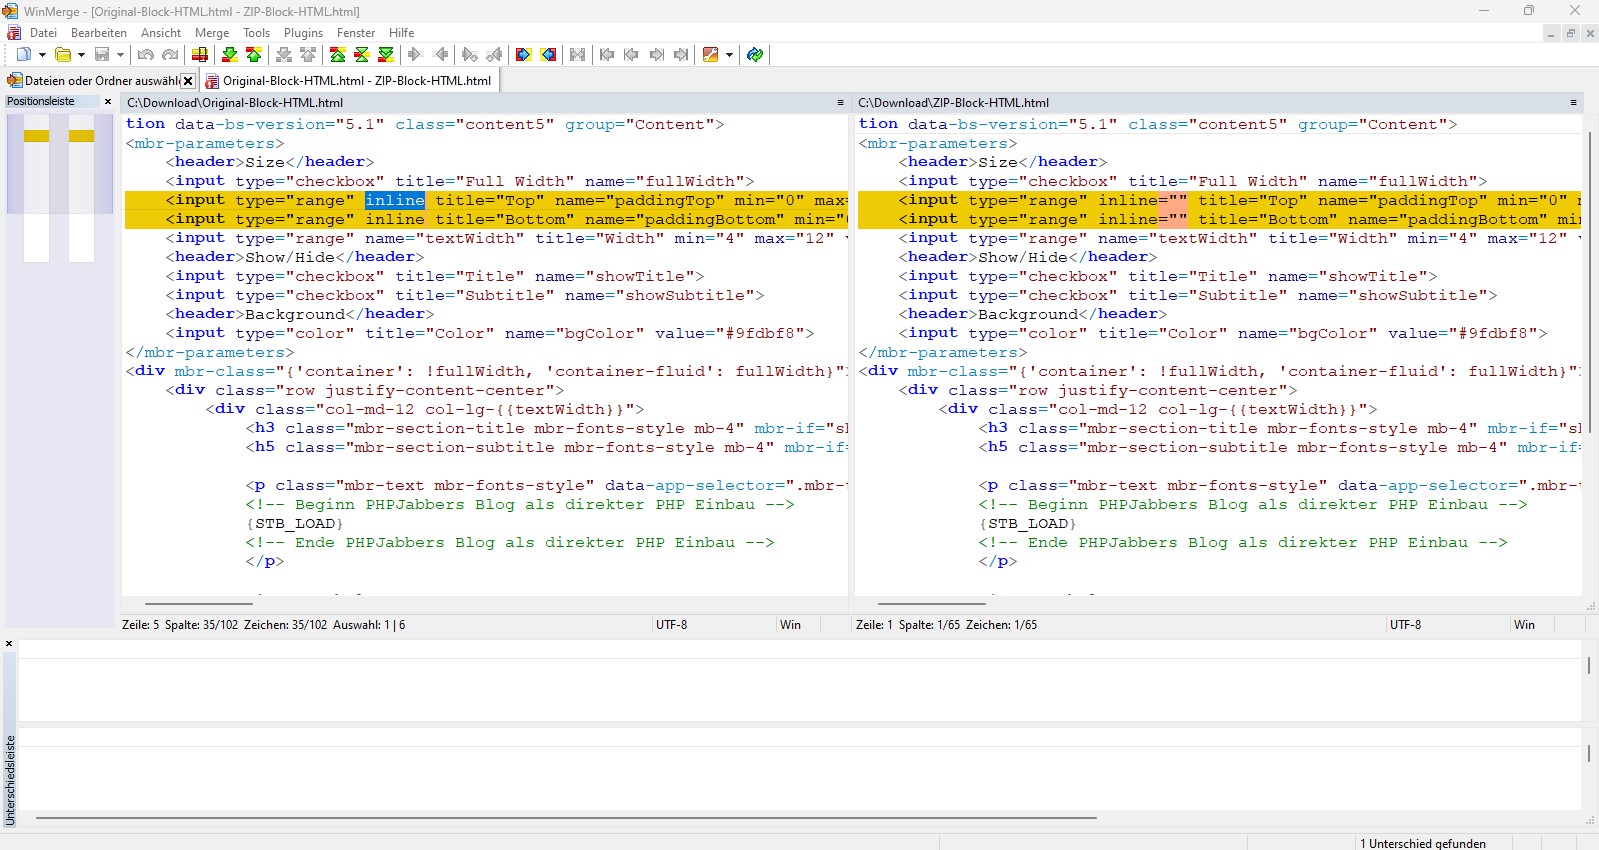Open the Plugins menu

click(303, 33)
